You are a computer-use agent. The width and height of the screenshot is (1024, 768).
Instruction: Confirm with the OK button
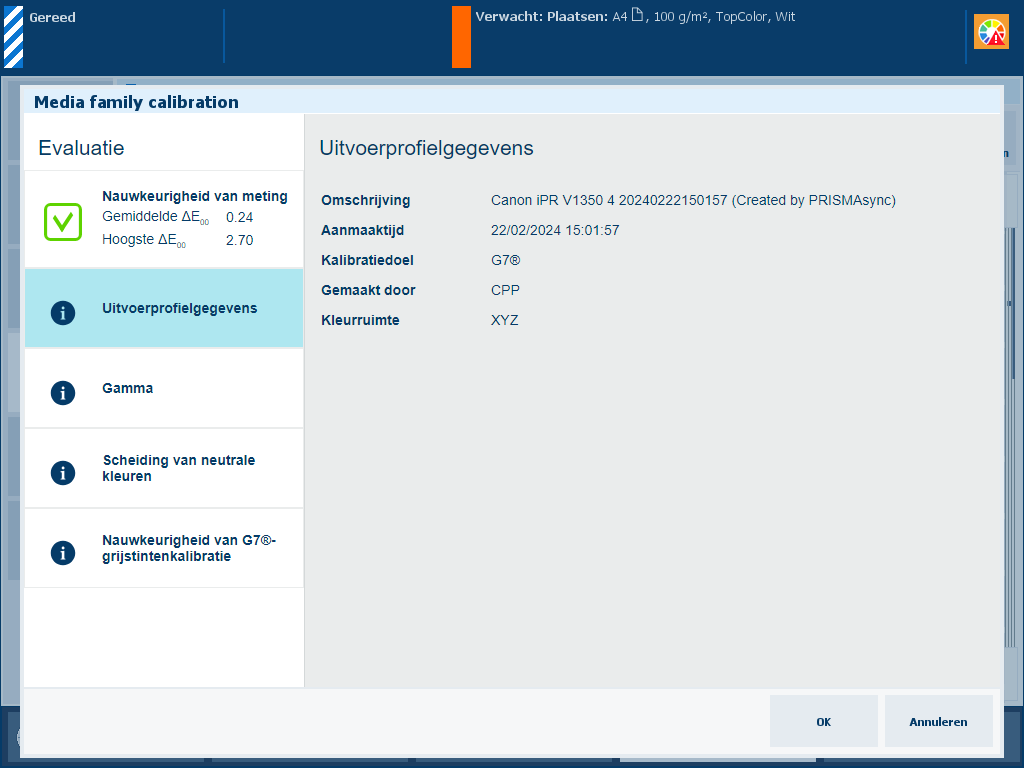824,721
